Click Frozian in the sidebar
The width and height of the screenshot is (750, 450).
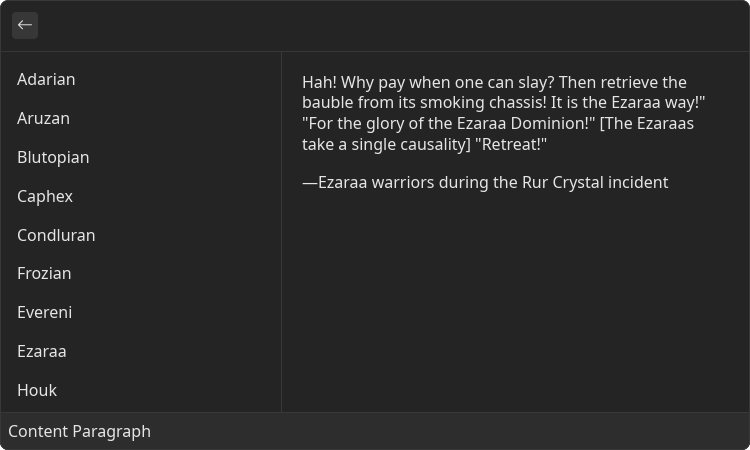pyautogui.click(x=141, y=274)
